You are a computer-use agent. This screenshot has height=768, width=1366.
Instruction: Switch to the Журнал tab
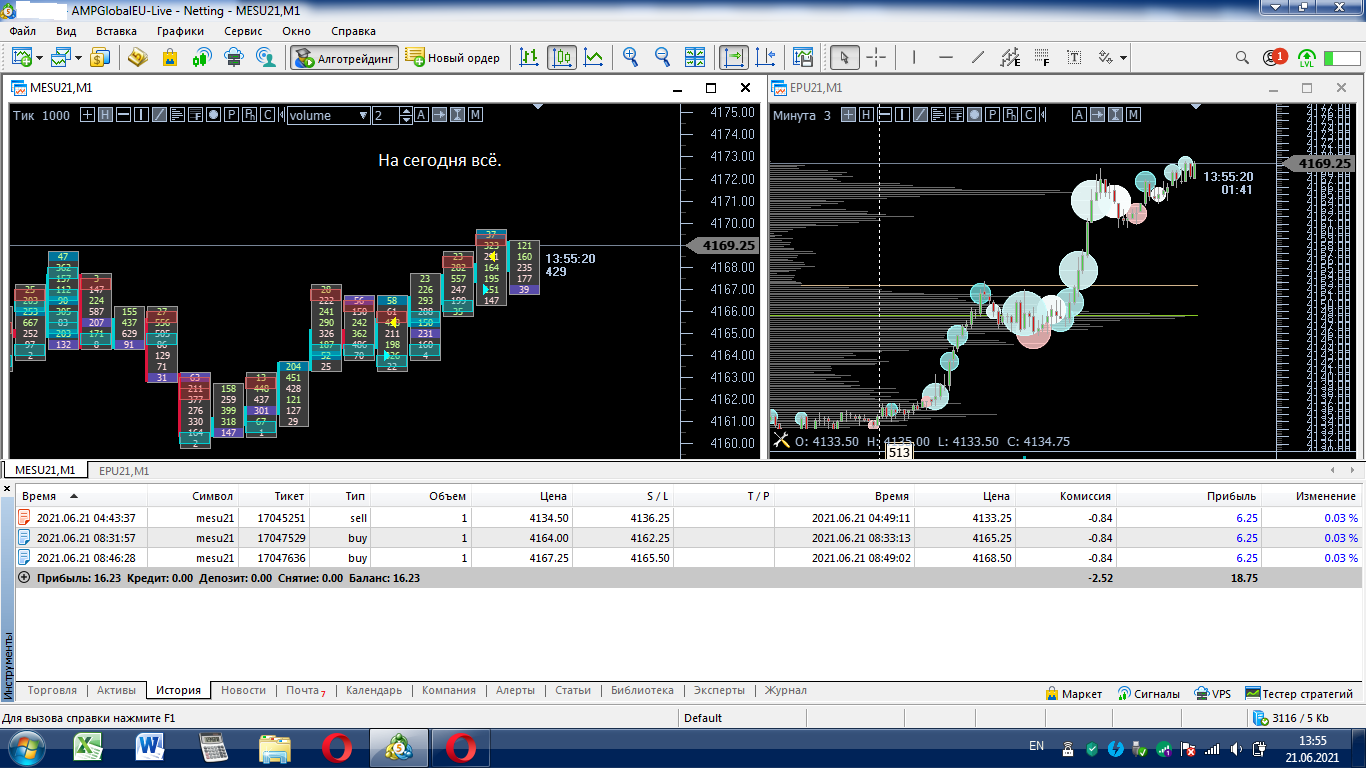click(x=785, y=690)
